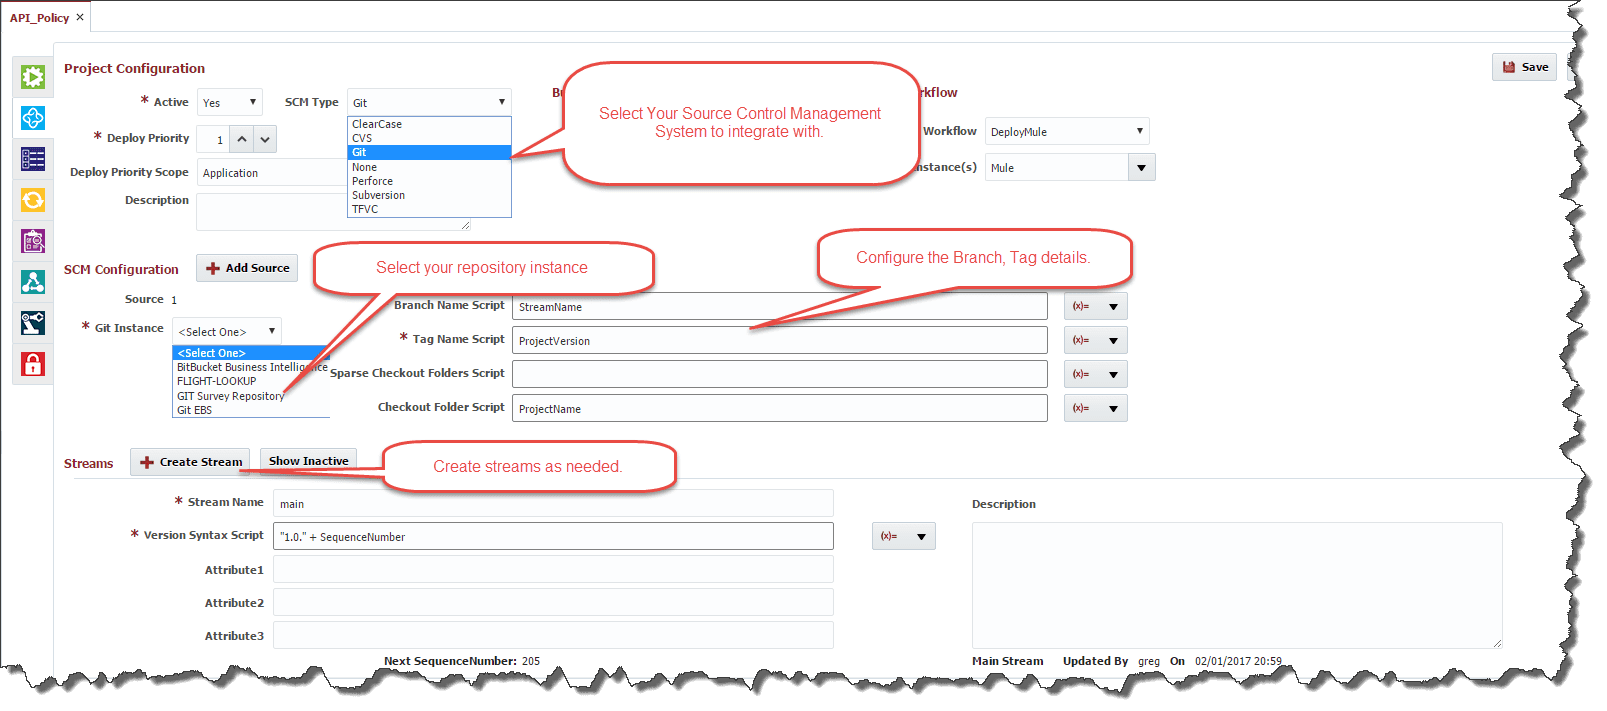Open the red padlock security icon
The image size is (1607, 711).
[x=33, y=364]
